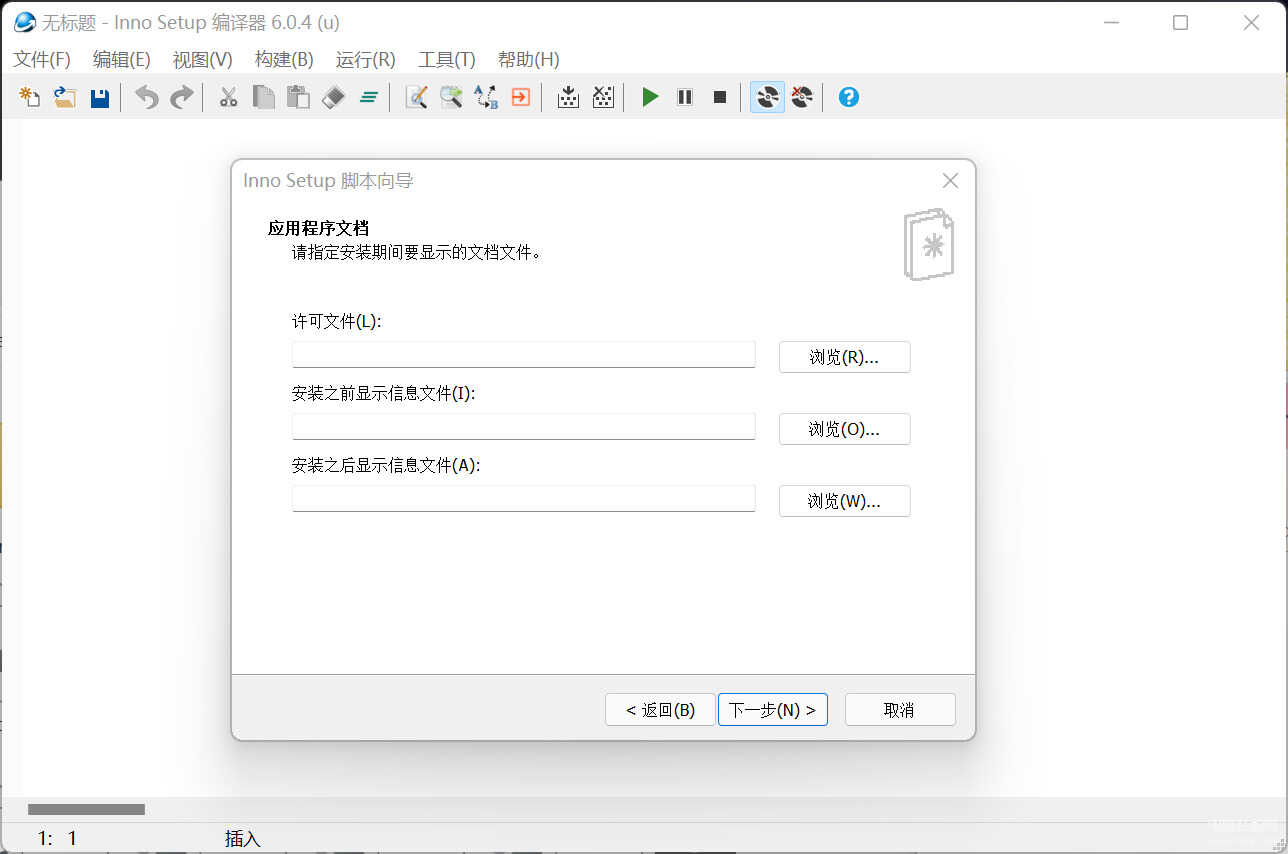This screenshot has width=1288, height=854.
Task: Click the orange arrow-box toolbar icon
Action: pos(520,97)
